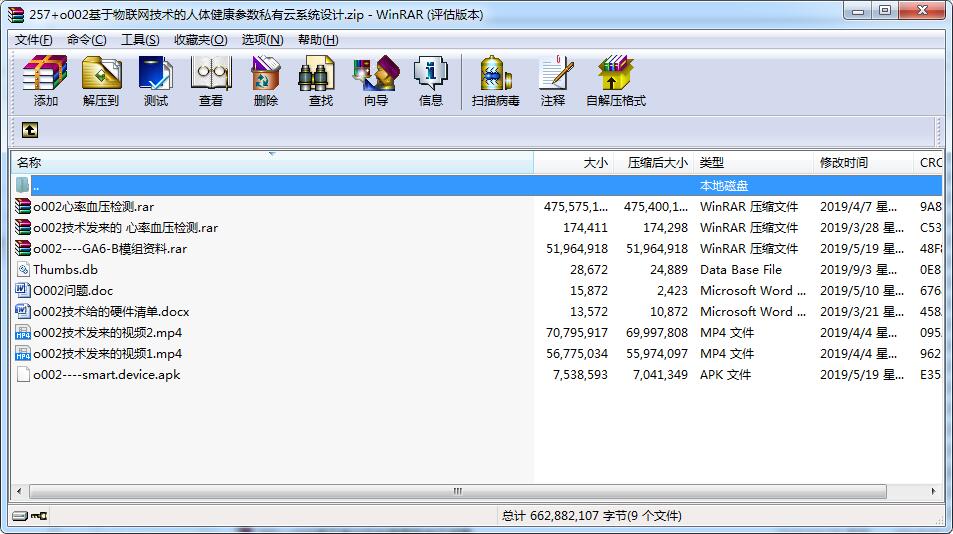Click the scrollbar right arrow

pos(934,491)
